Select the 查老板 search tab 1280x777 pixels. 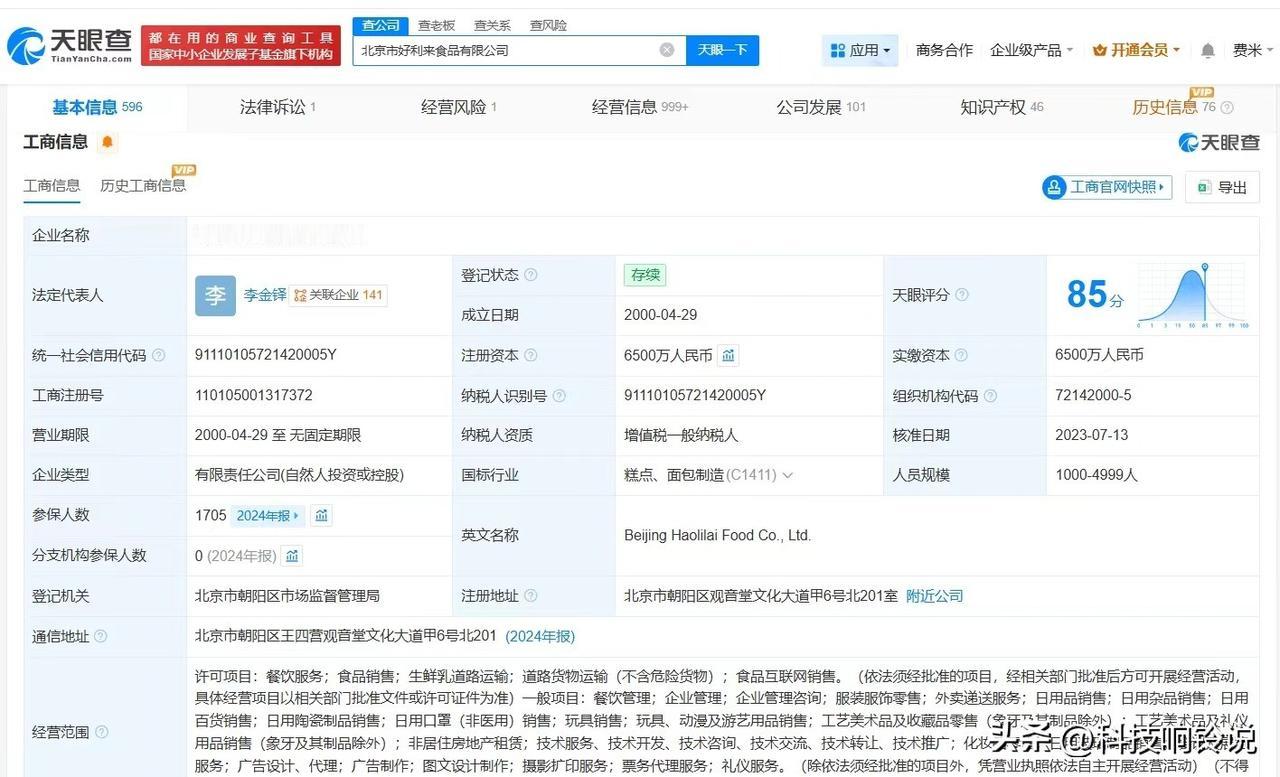pyautogui.click(x=436, y=25)
